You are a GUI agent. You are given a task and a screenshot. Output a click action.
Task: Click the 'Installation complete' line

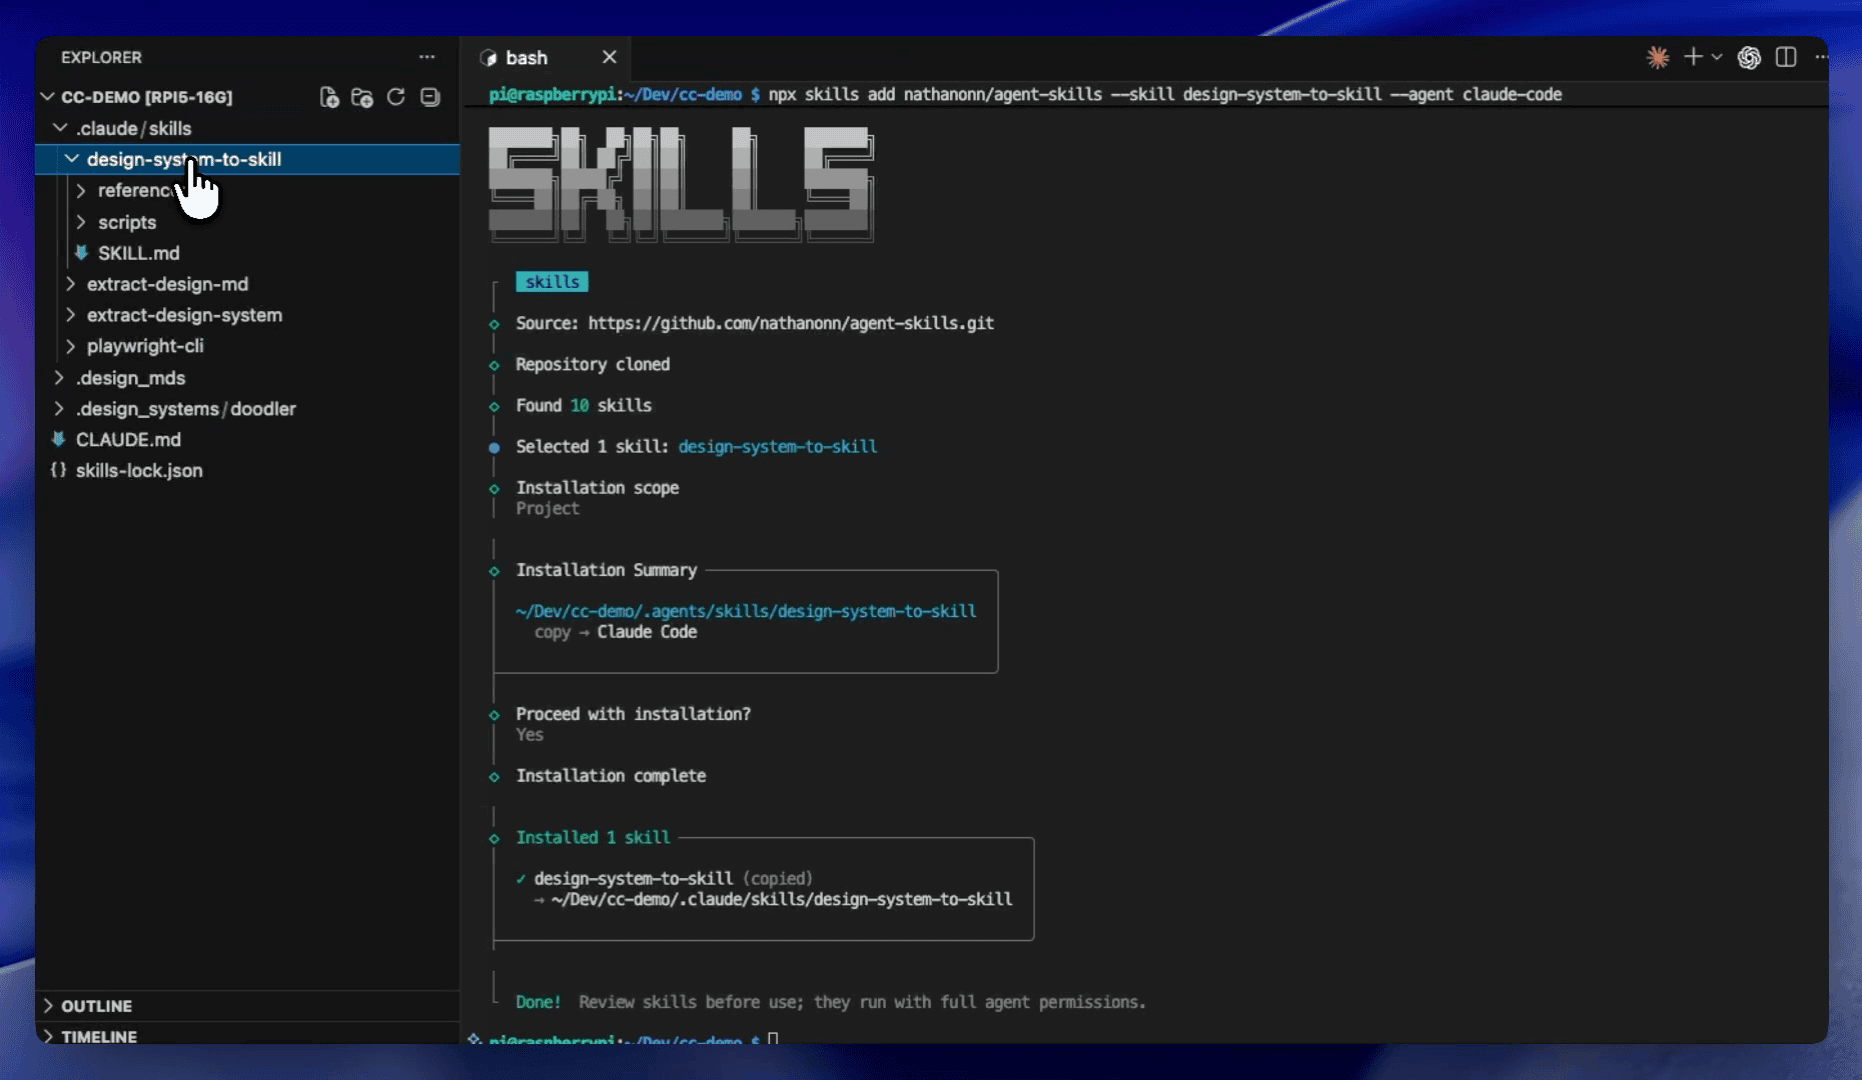pos(611,776)
